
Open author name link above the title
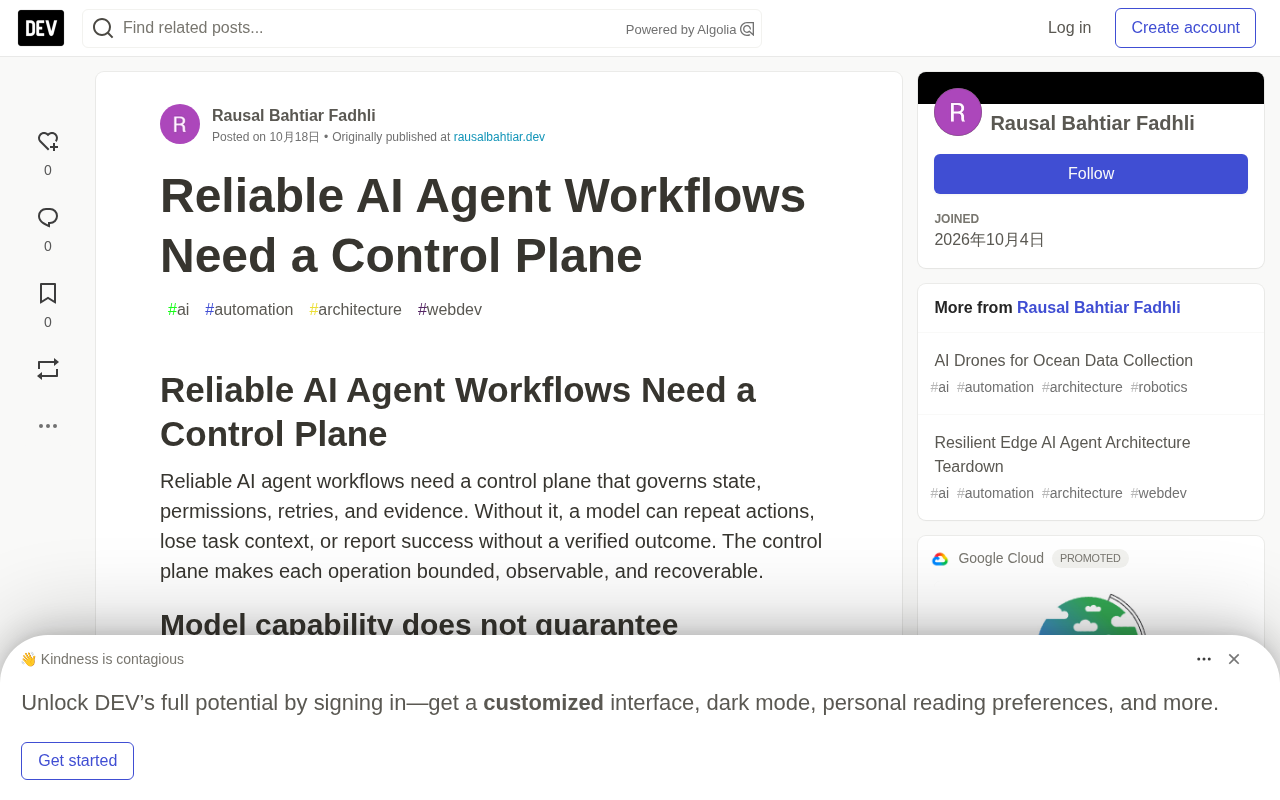(294, 116)
